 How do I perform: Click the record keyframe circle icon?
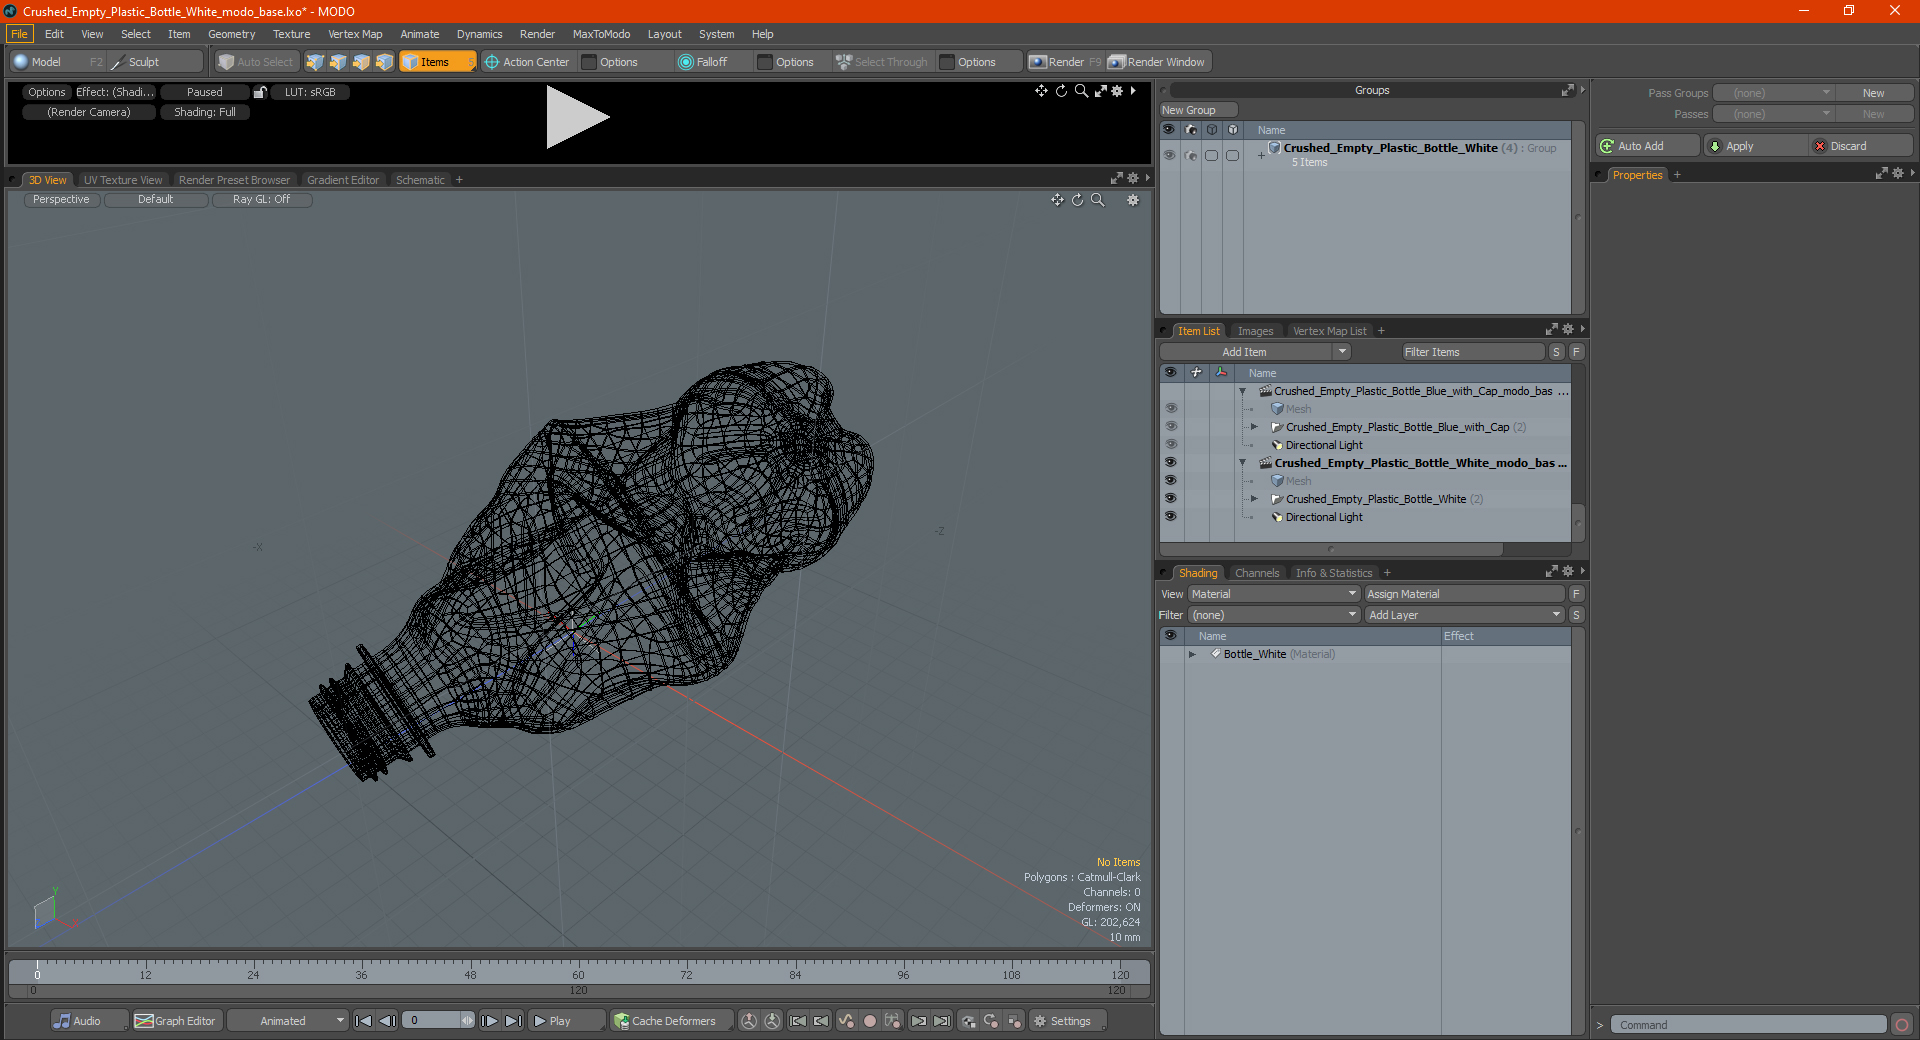870,1021
